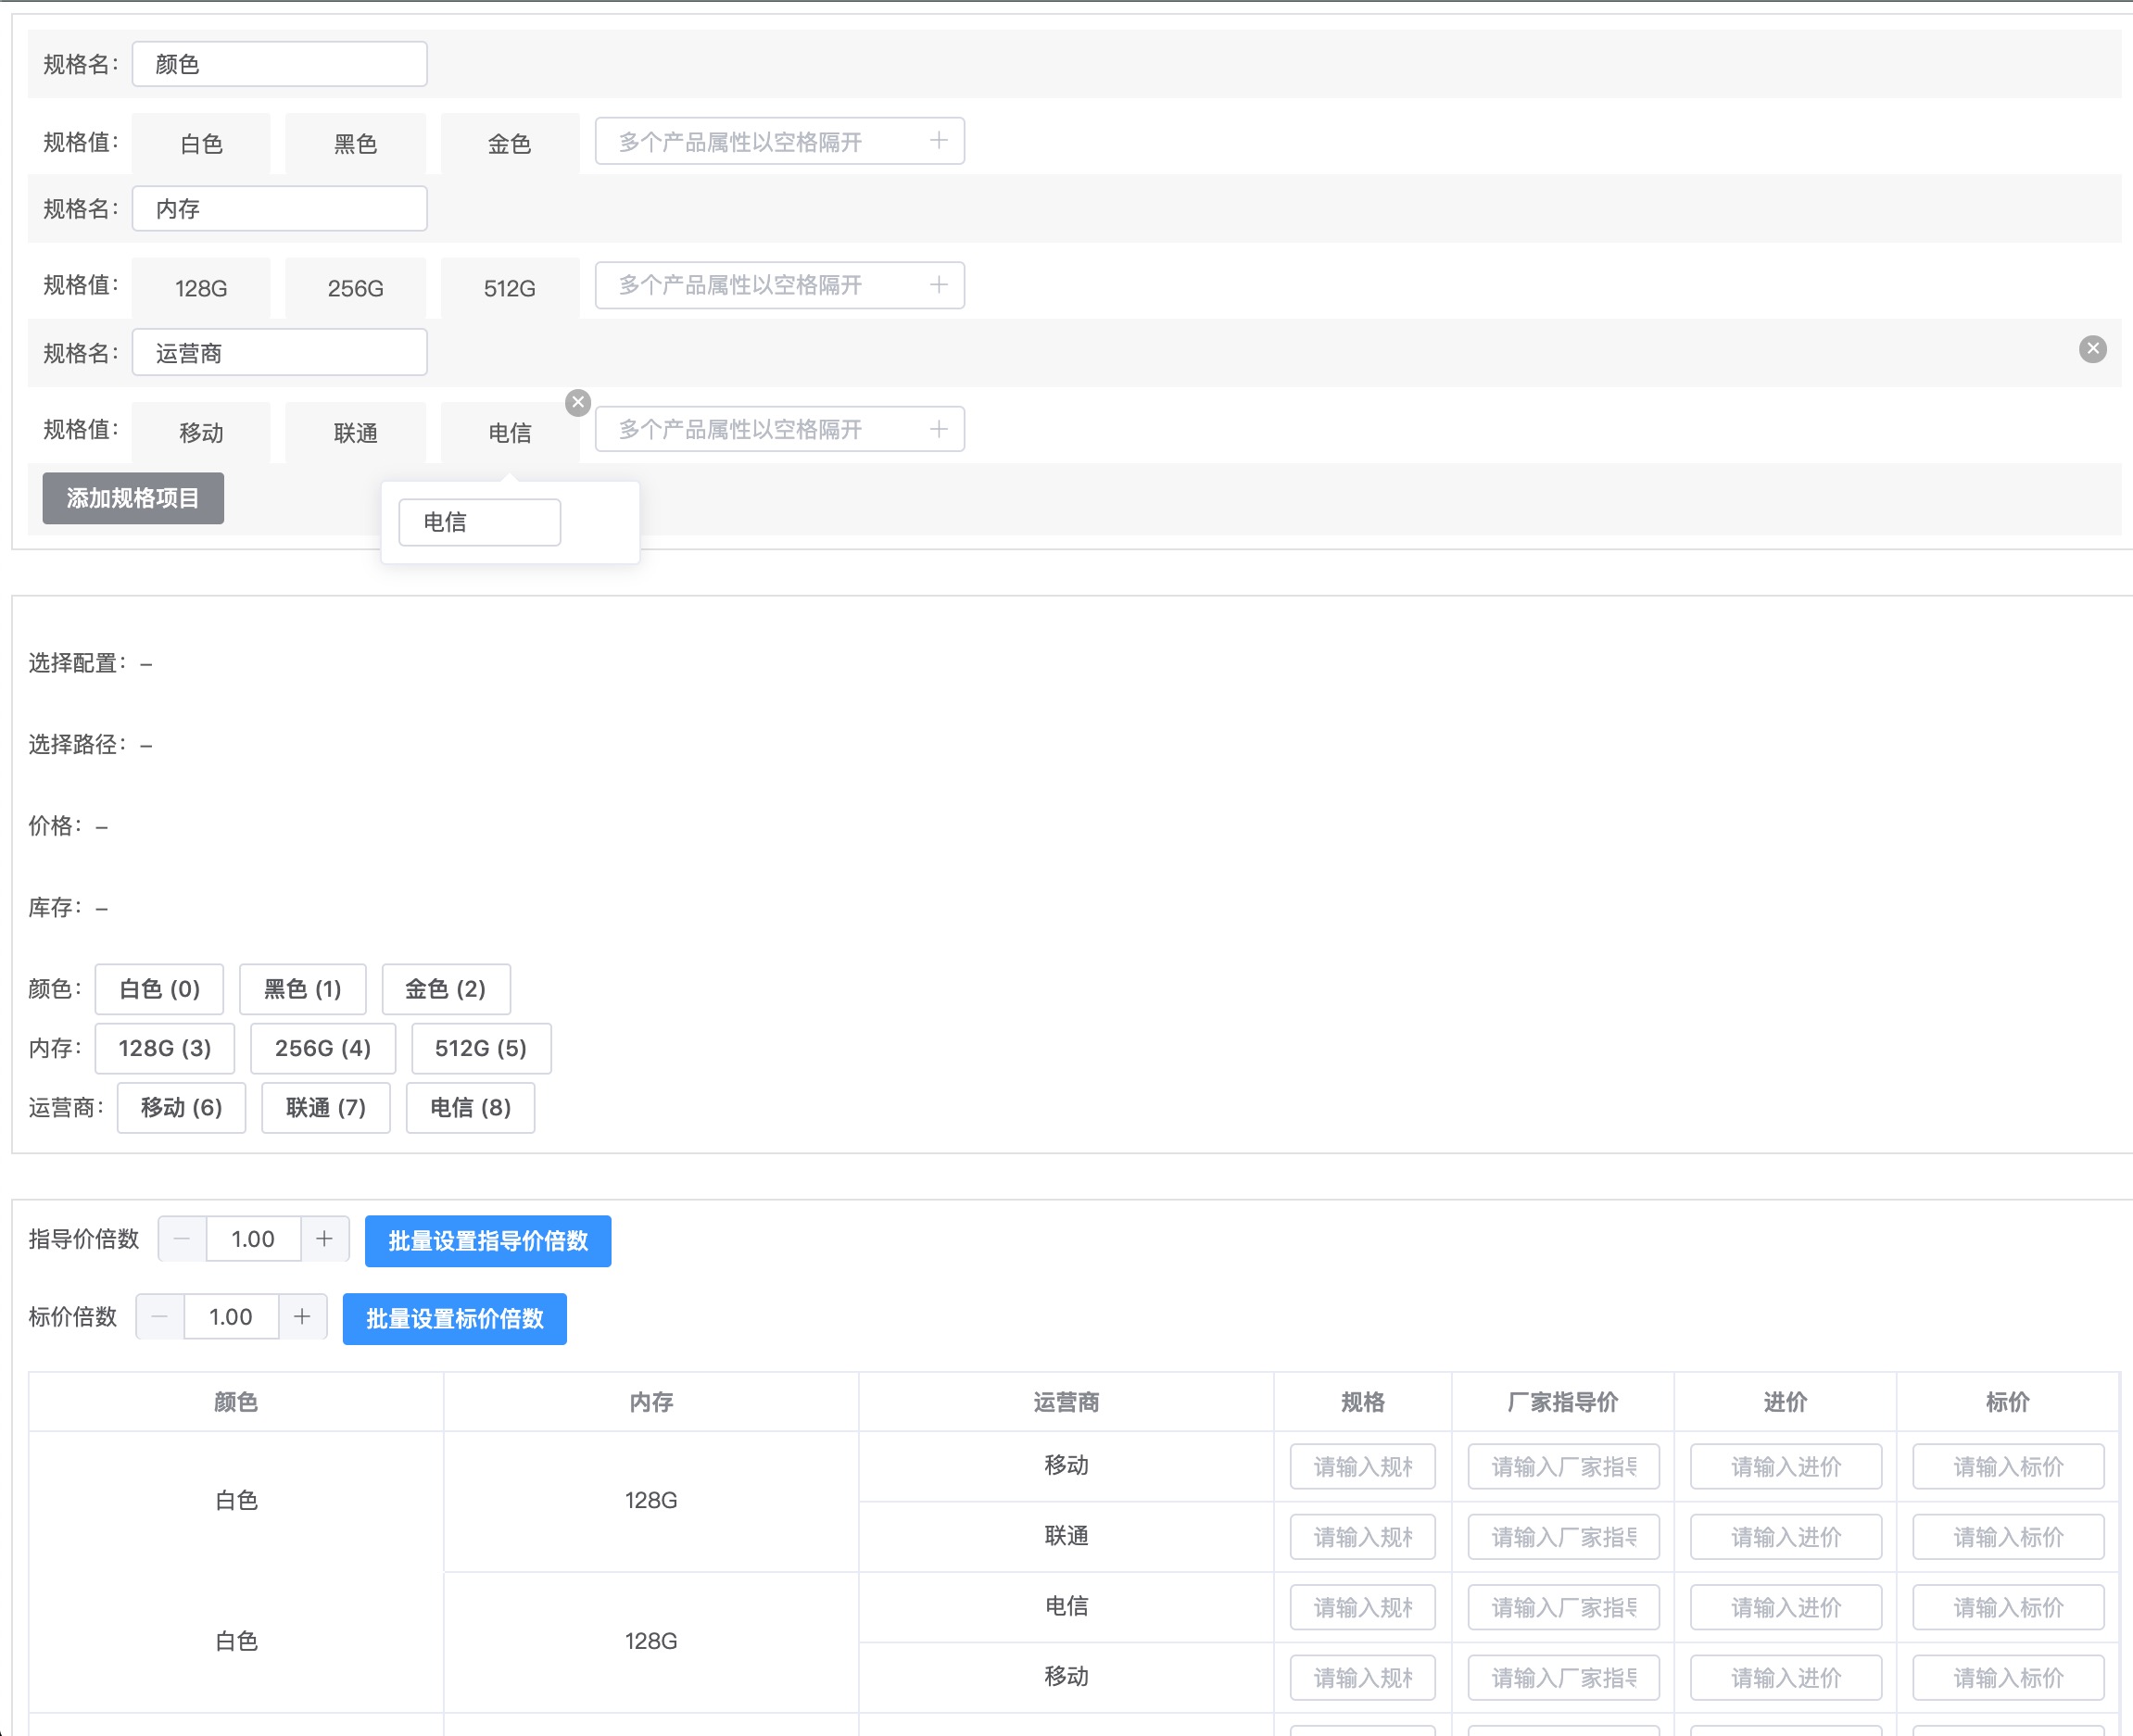The height and width of the screenshot is (1736, 2133).
Task: Click the plus icon in 运营商 value input
Action: 938,429
